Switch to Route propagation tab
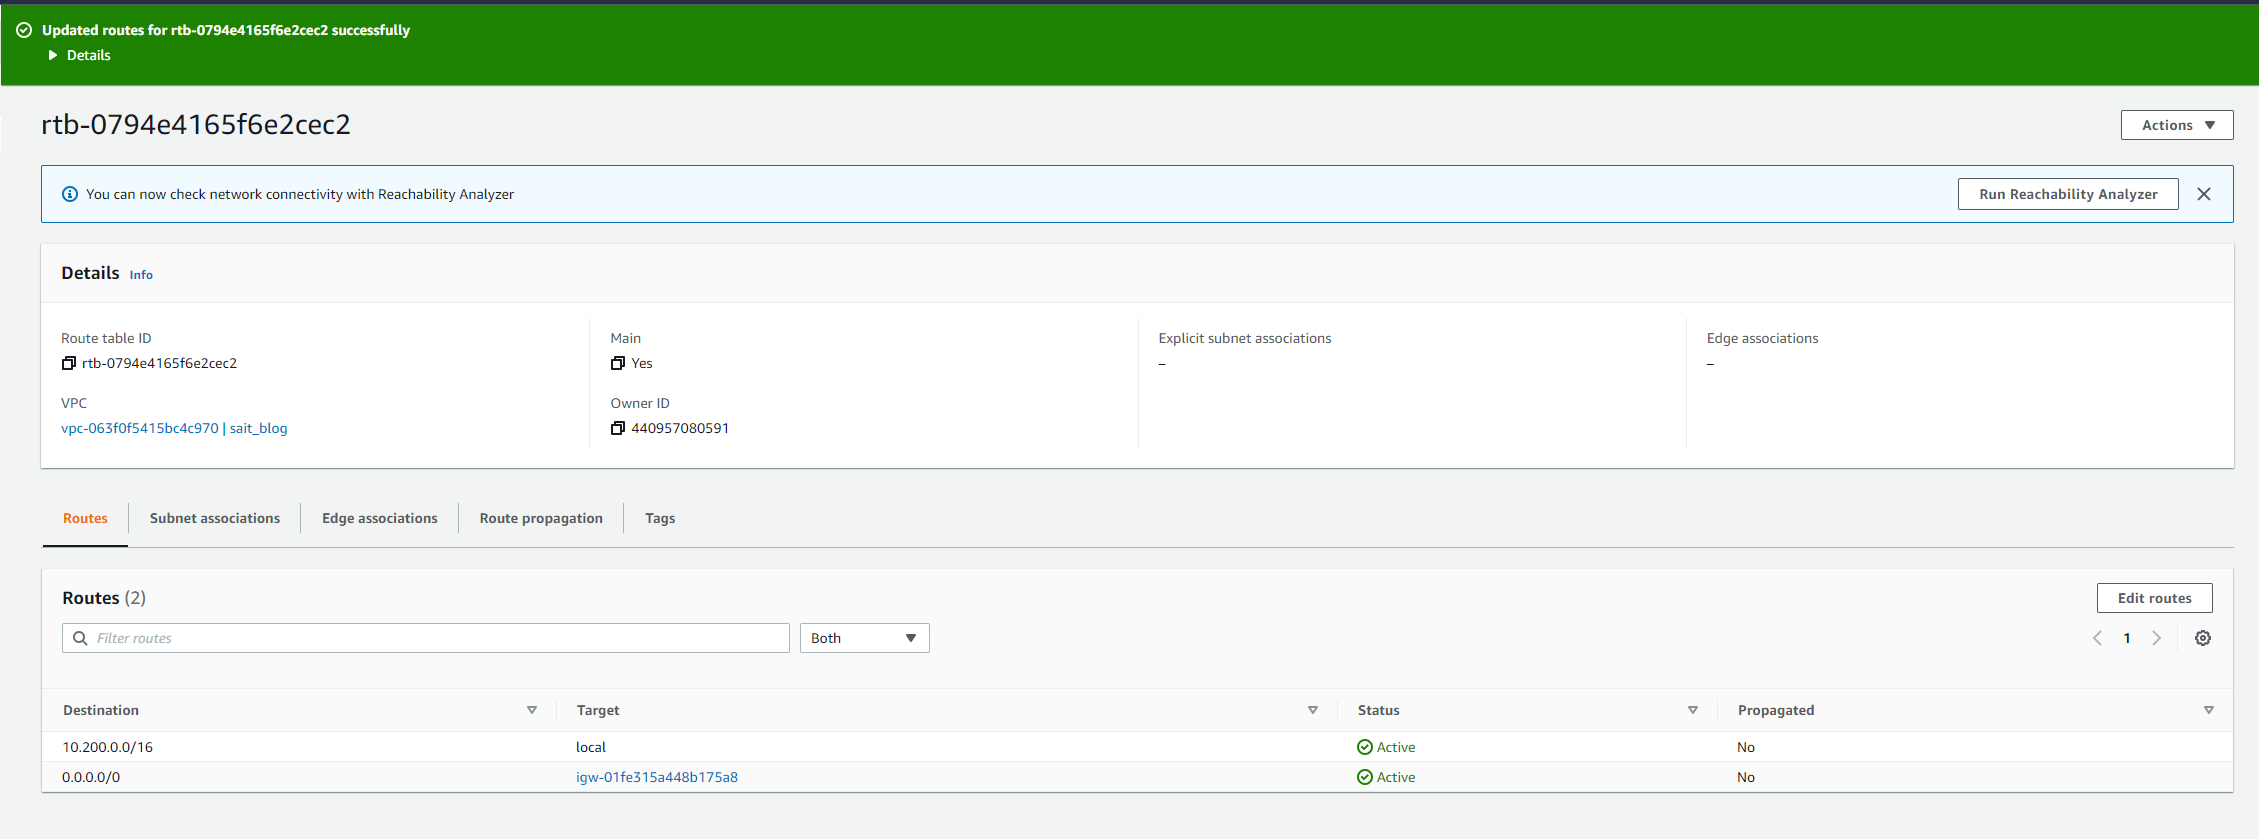 coord(541,518)
